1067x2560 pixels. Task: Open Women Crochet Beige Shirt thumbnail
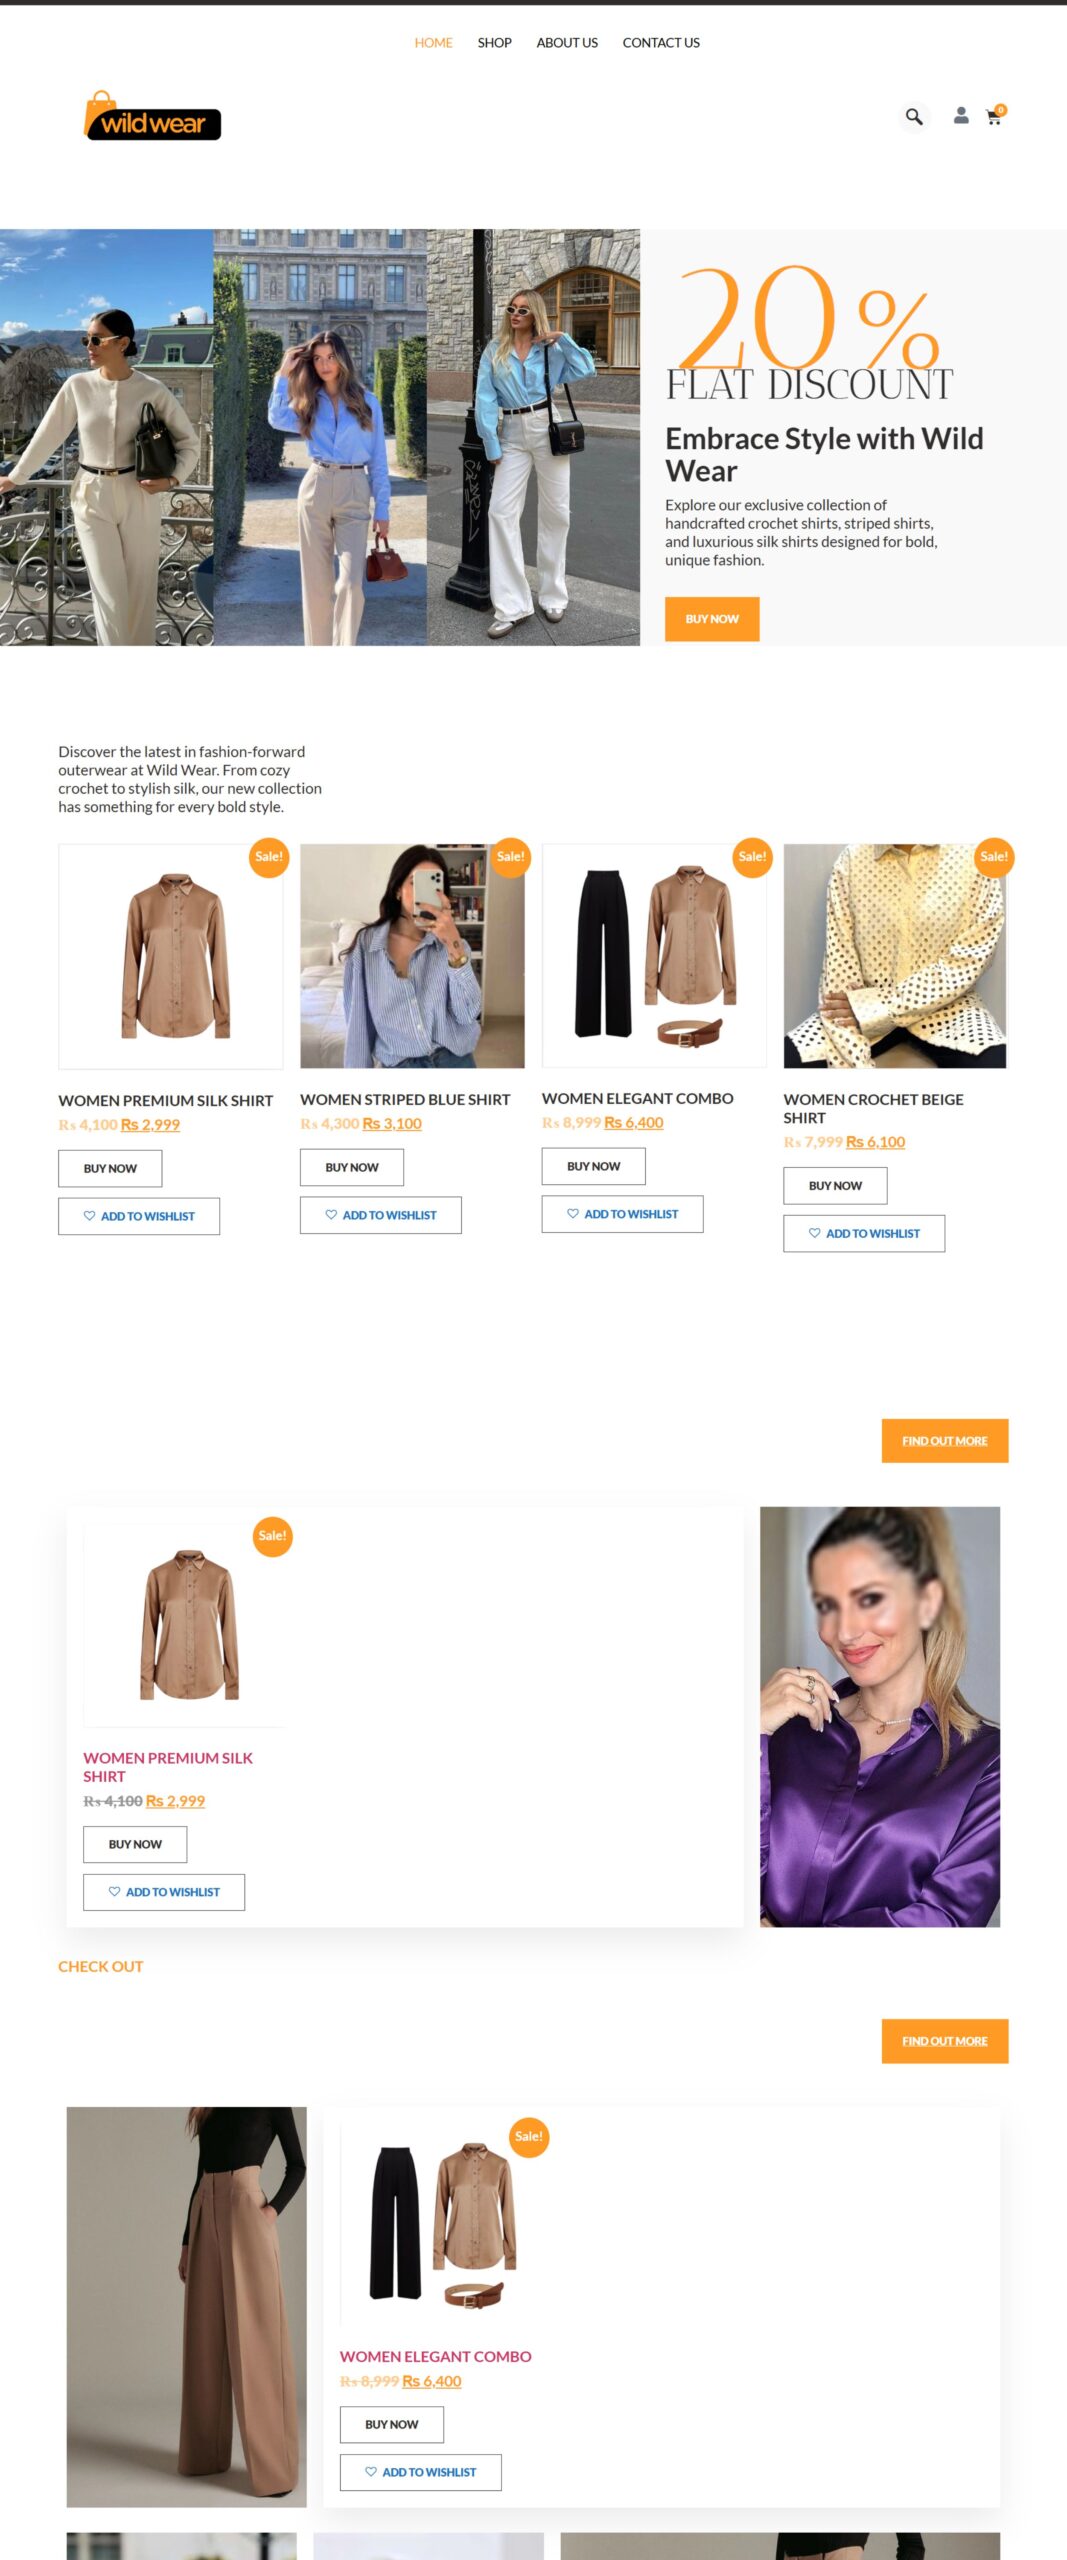pyautogui.click(x=895, y=956)
